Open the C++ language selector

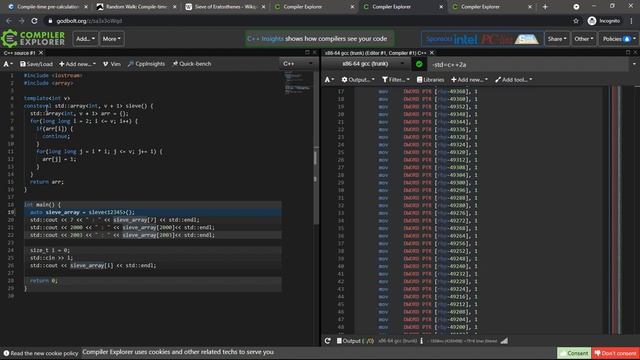298,64
